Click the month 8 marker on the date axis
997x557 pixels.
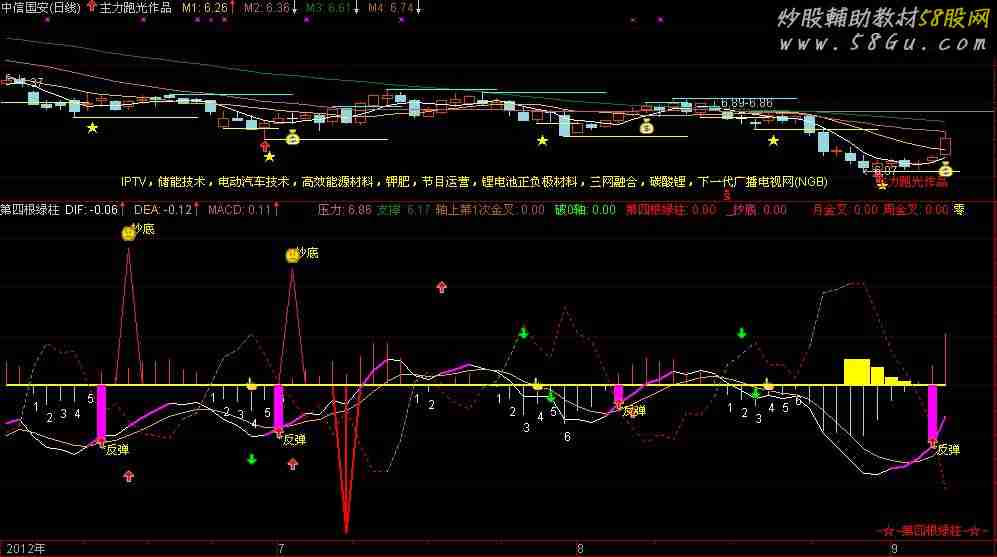coord(579,549)
